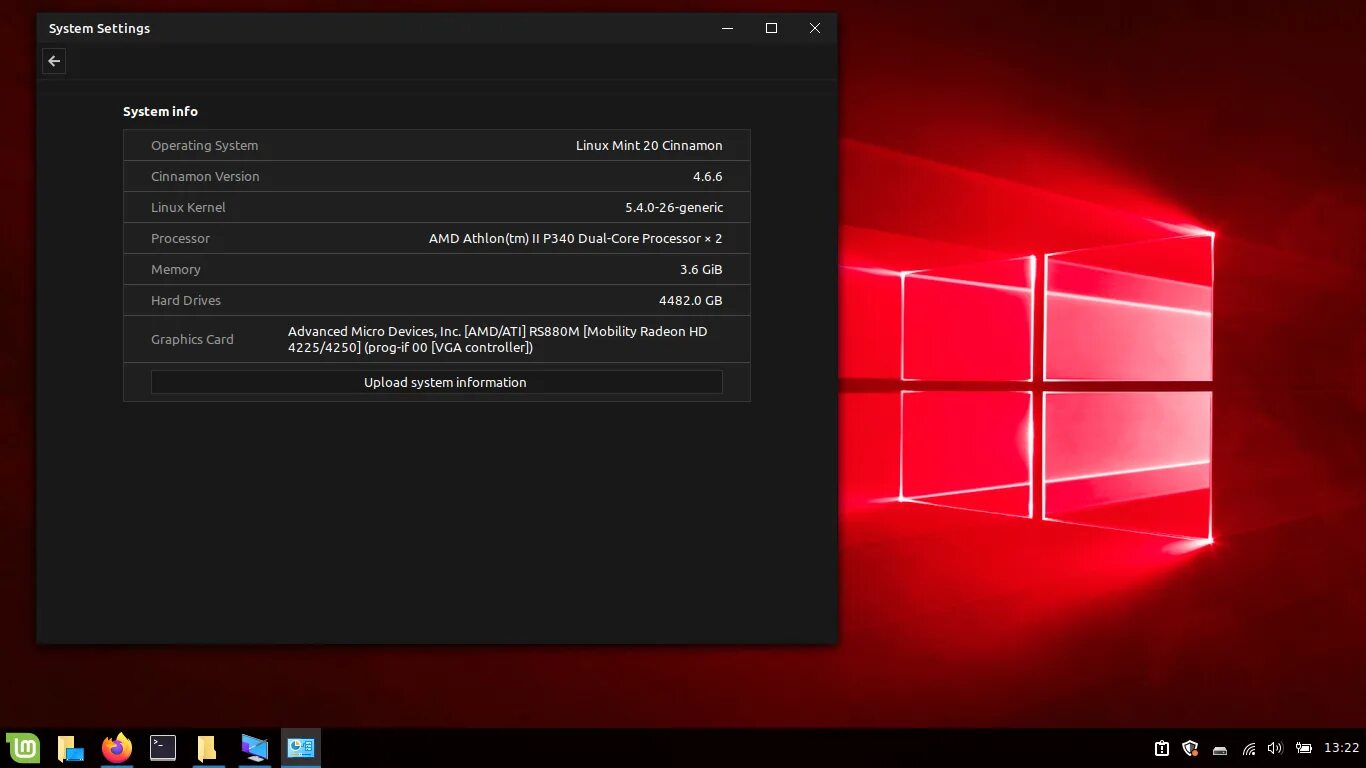The height and width of the screenshot is (768, 1366).
Task: Minimize the System Settings window
Action: pos(727,28)
